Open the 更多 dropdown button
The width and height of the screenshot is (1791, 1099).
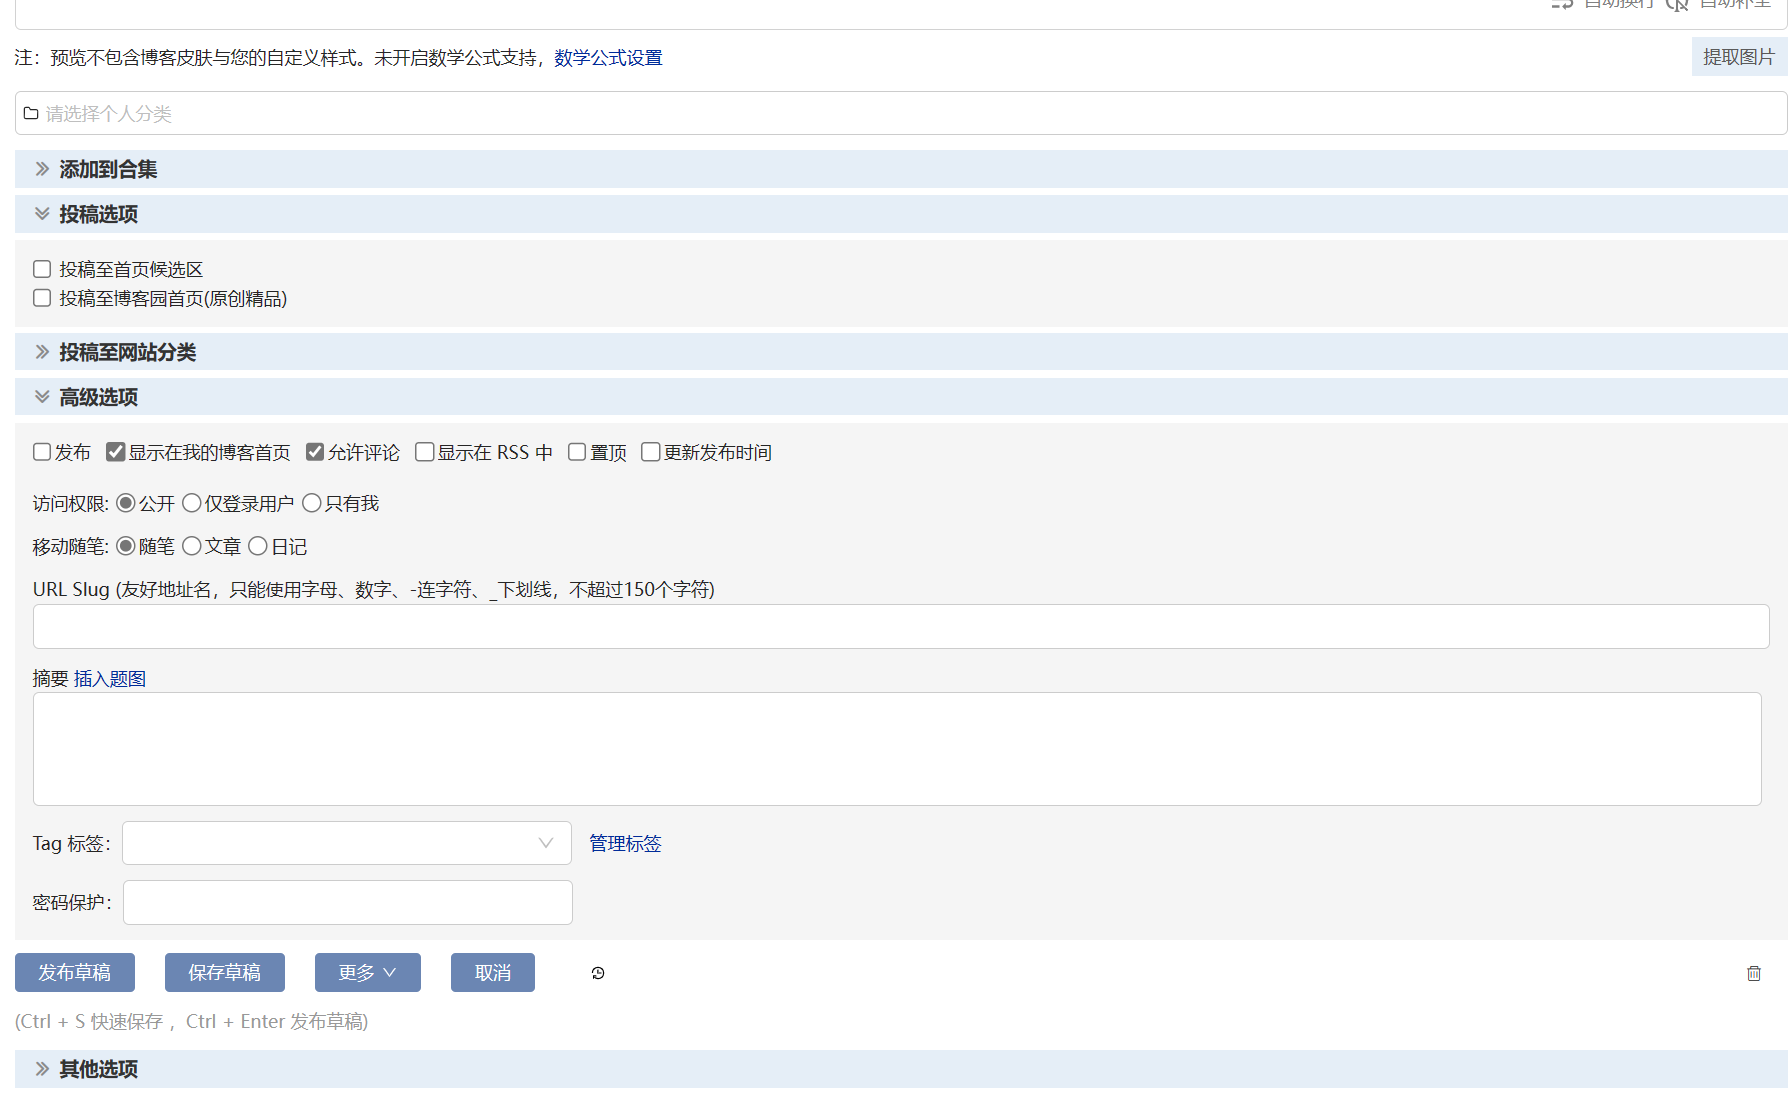(368, 972)
